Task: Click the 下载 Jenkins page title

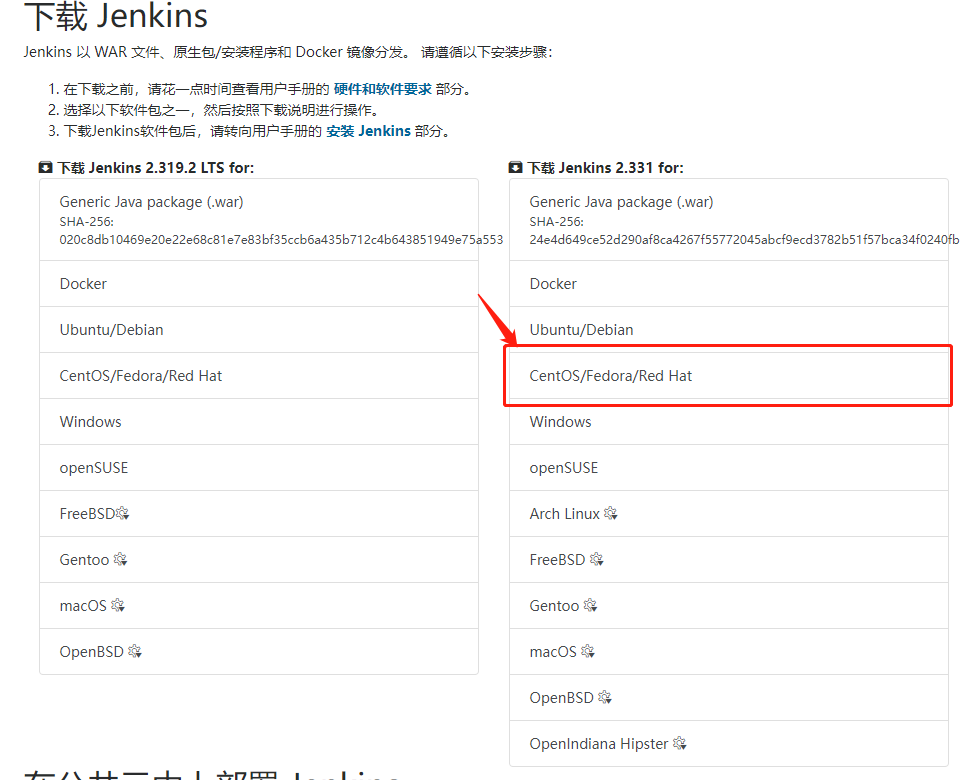Action: pos(116,16)
